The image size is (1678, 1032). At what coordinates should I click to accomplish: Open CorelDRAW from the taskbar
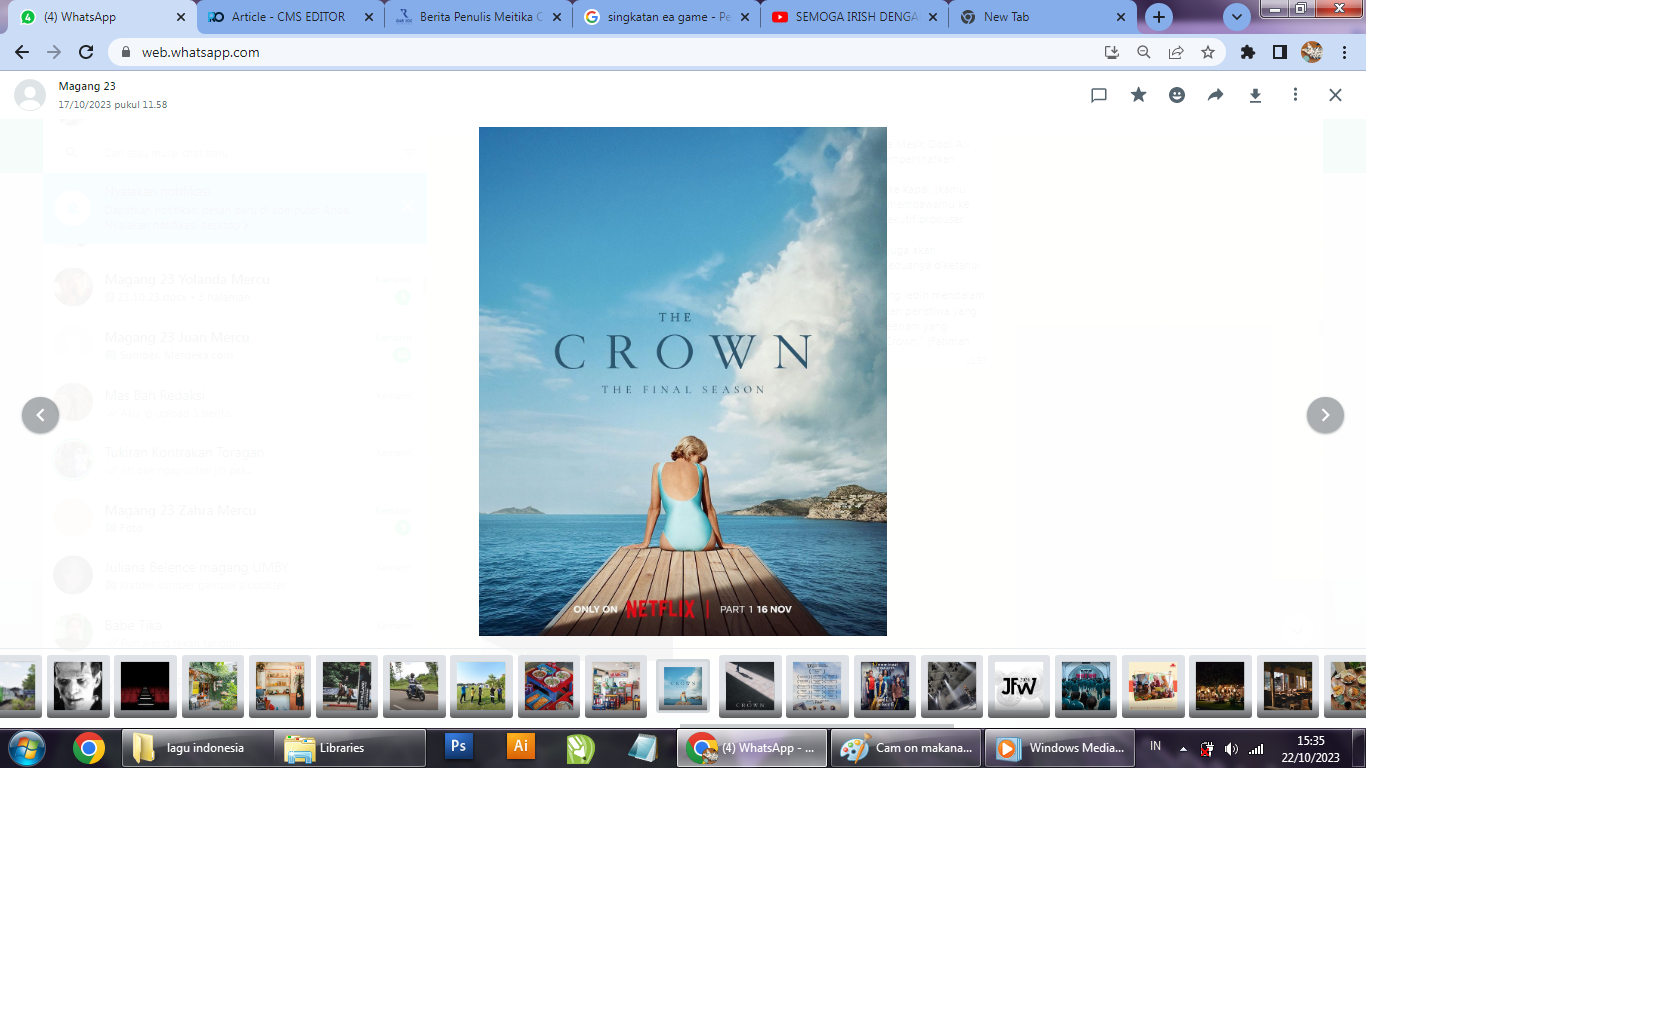point(581,748)
